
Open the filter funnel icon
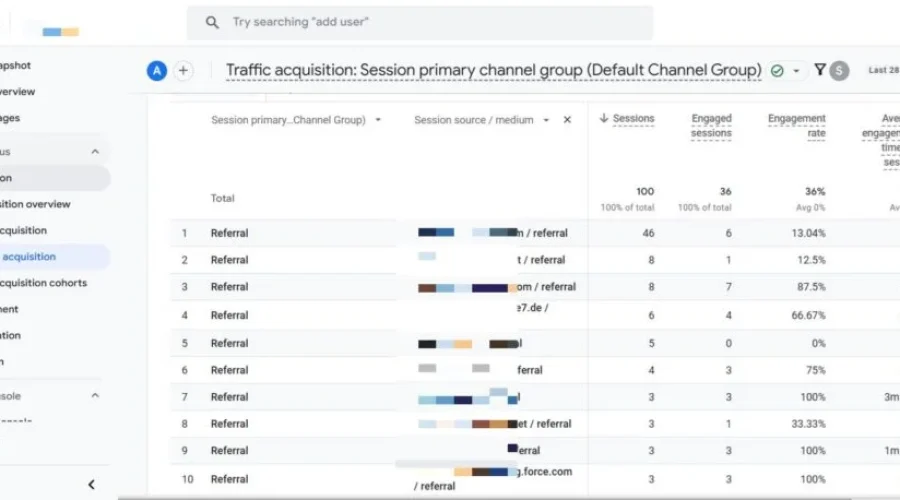[820, 70]
